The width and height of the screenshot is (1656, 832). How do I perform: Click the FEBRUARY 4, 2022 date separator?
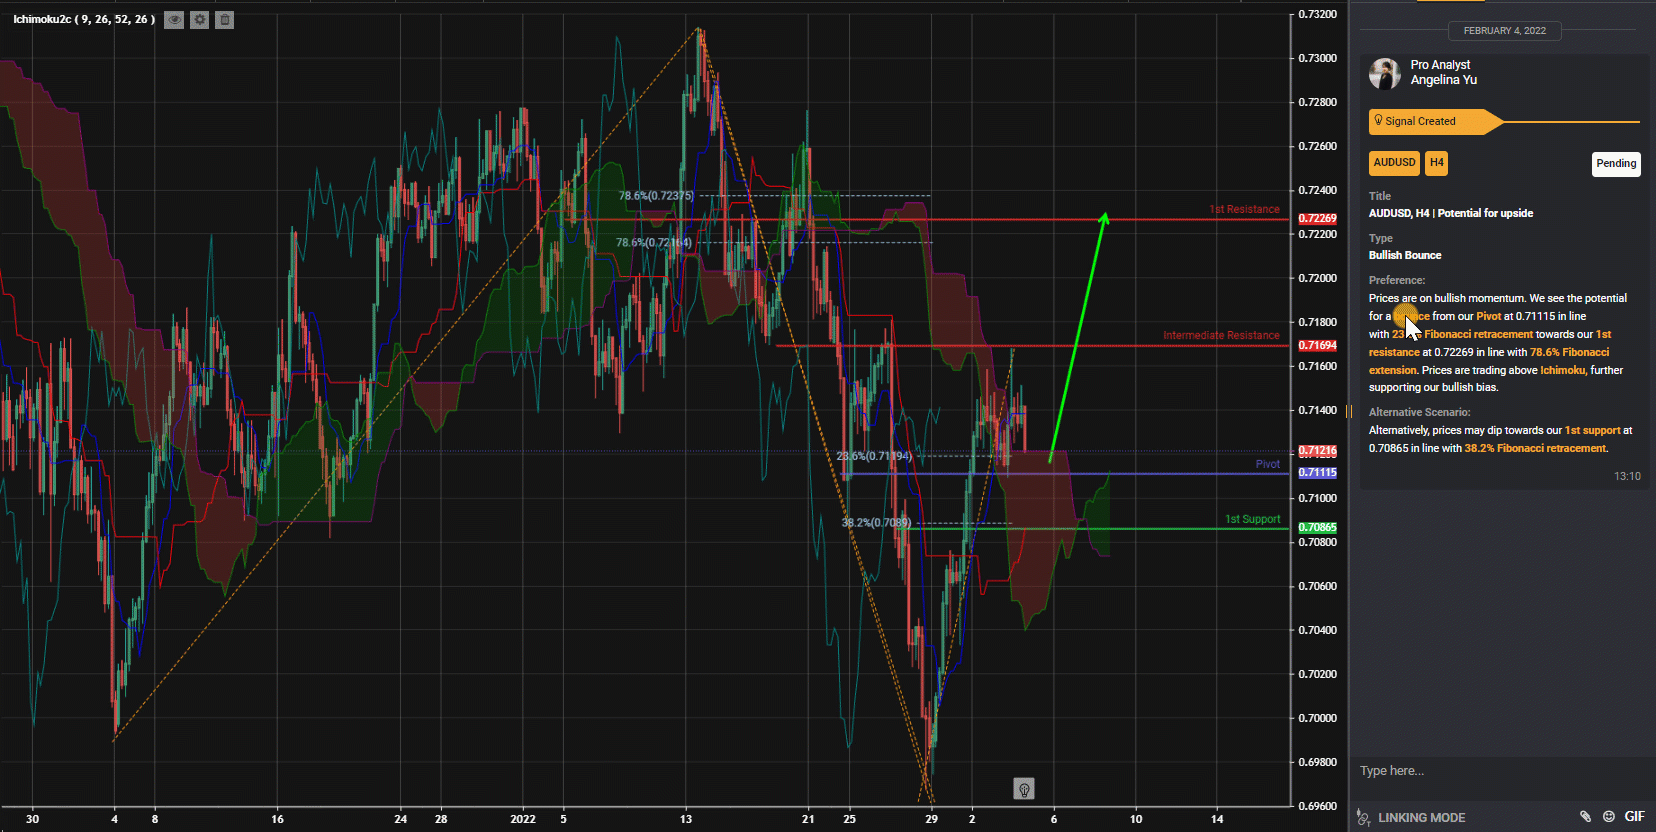click(1504, 31)
